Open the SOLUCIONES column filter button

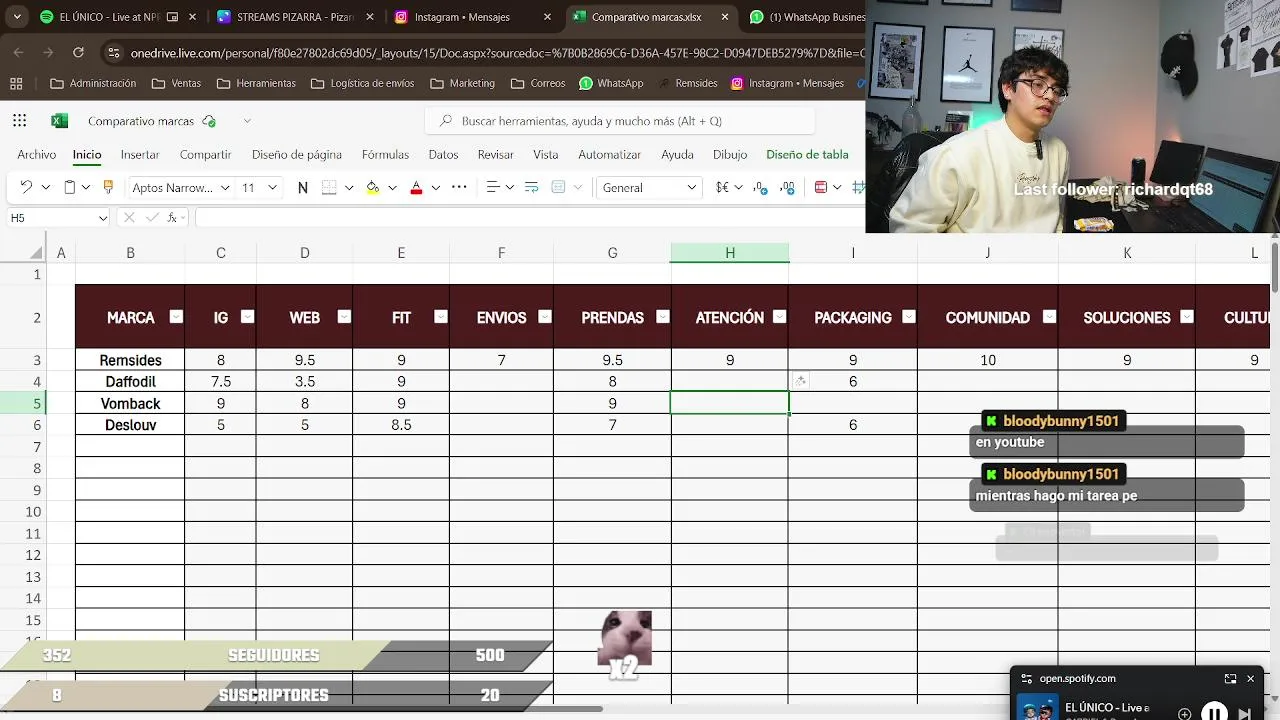pyautogui.click(x=1187, y=317)
